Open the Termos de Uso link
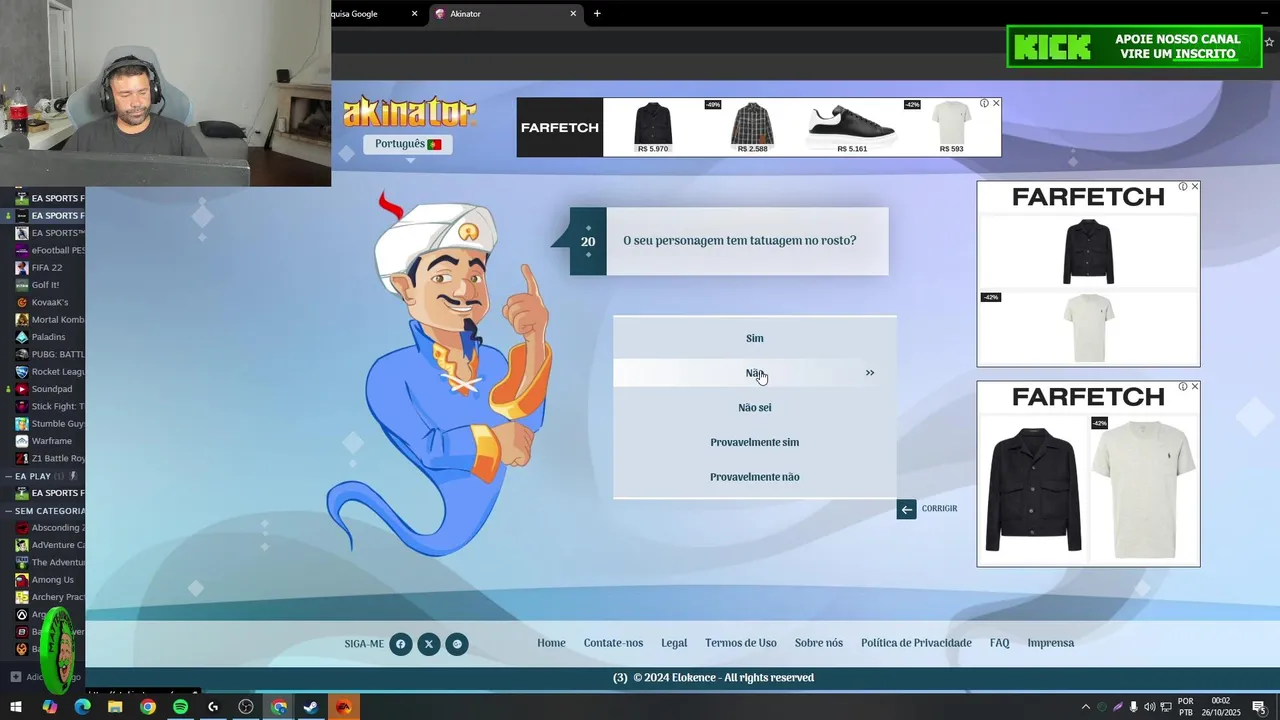This screenshot has width=1280, height=720. (740, 643)
